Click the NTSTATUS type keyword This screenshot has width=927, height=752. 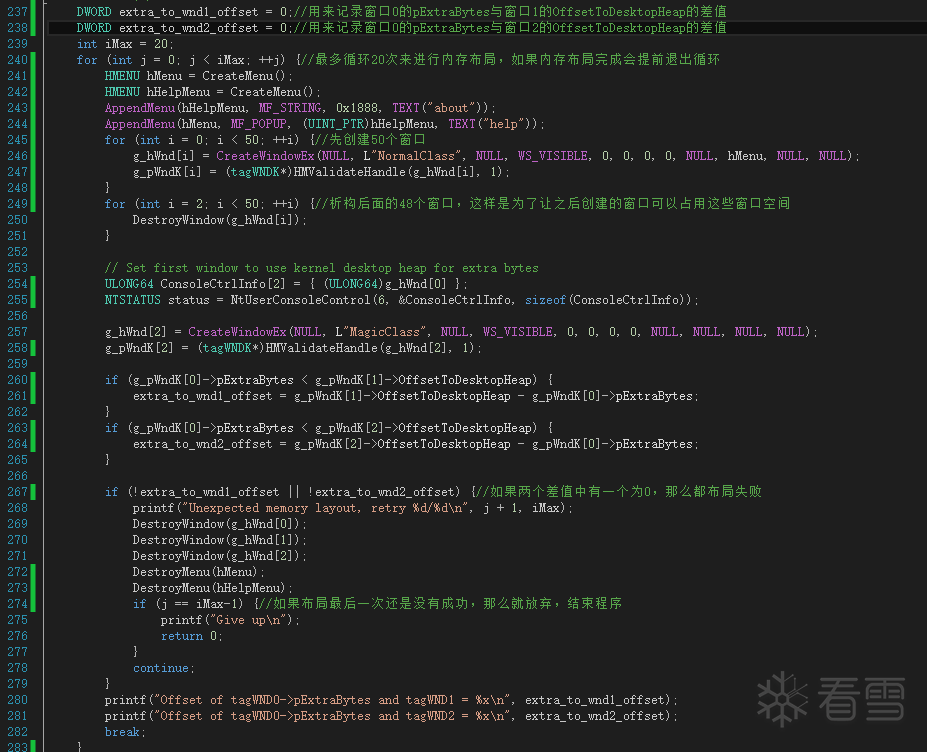pyautogui.click(x=132, y=300)
